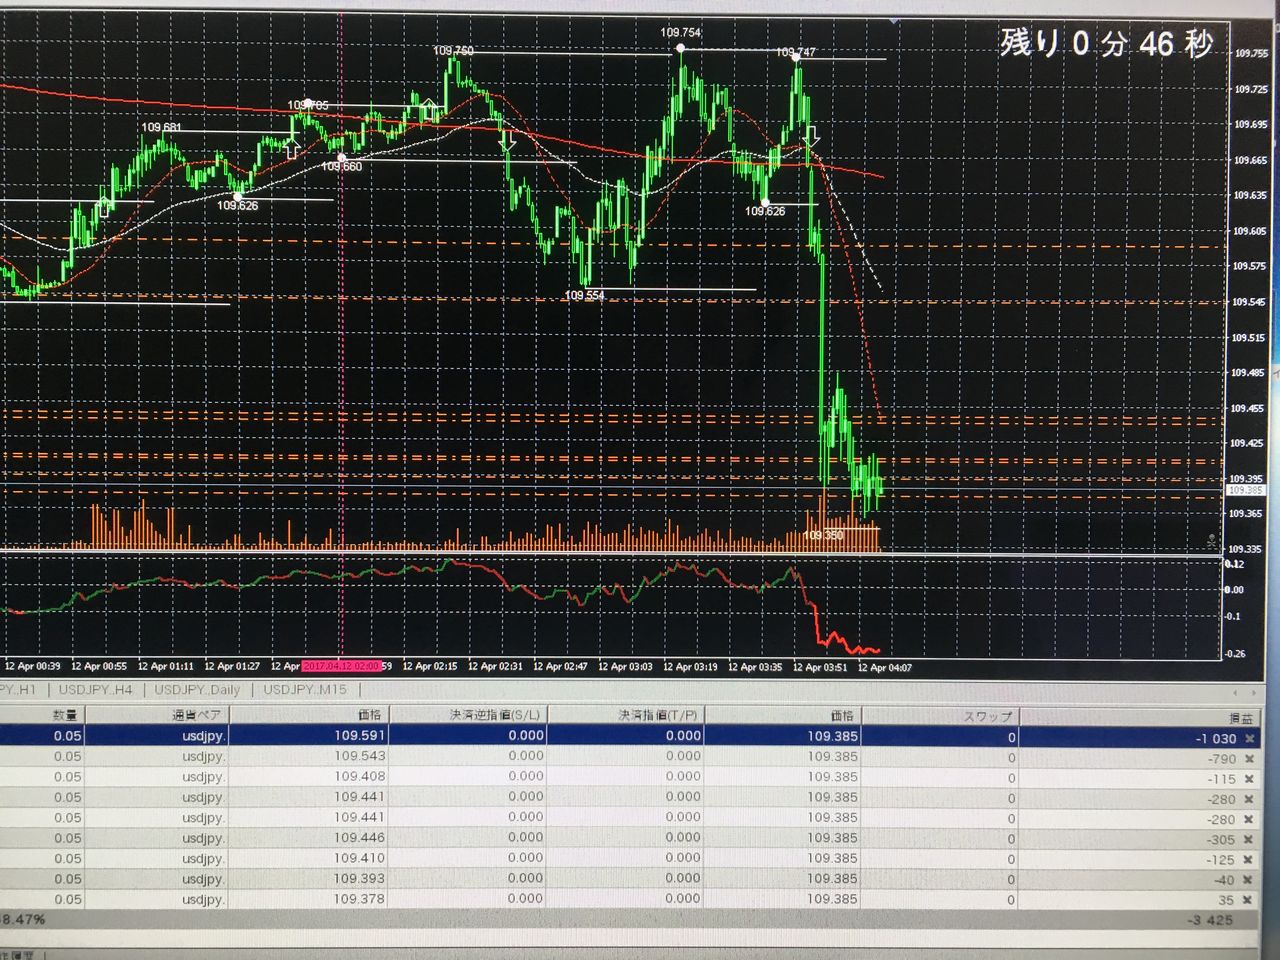The height and width of the screenshot is (960, 1280).
Task: Click the 109.754 high price label
Action: click(x=680, y=33)
